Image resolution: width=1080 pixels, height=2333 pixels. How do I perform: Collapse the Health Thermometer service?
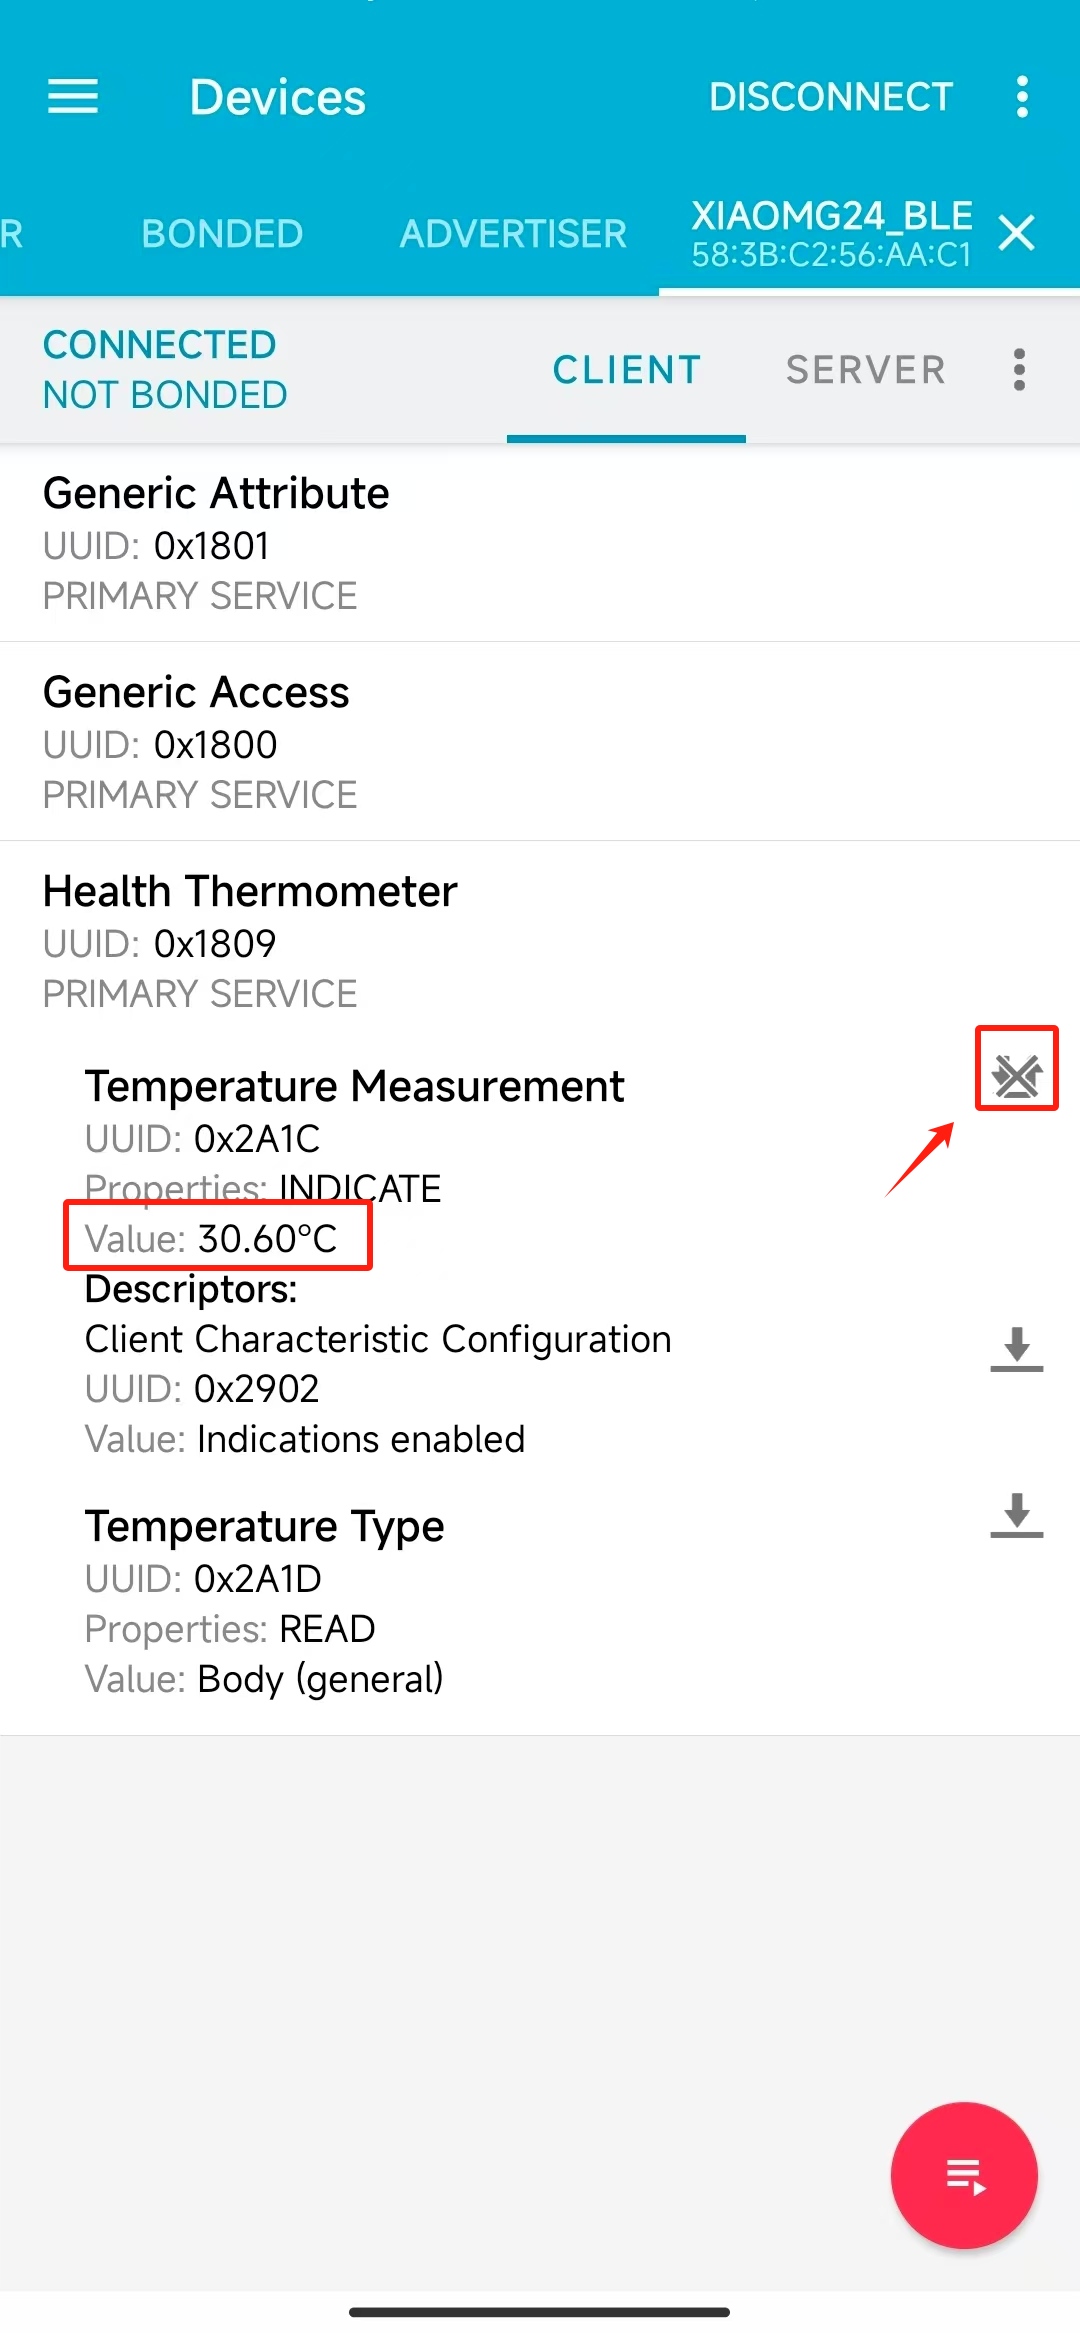tap(540, 941)
